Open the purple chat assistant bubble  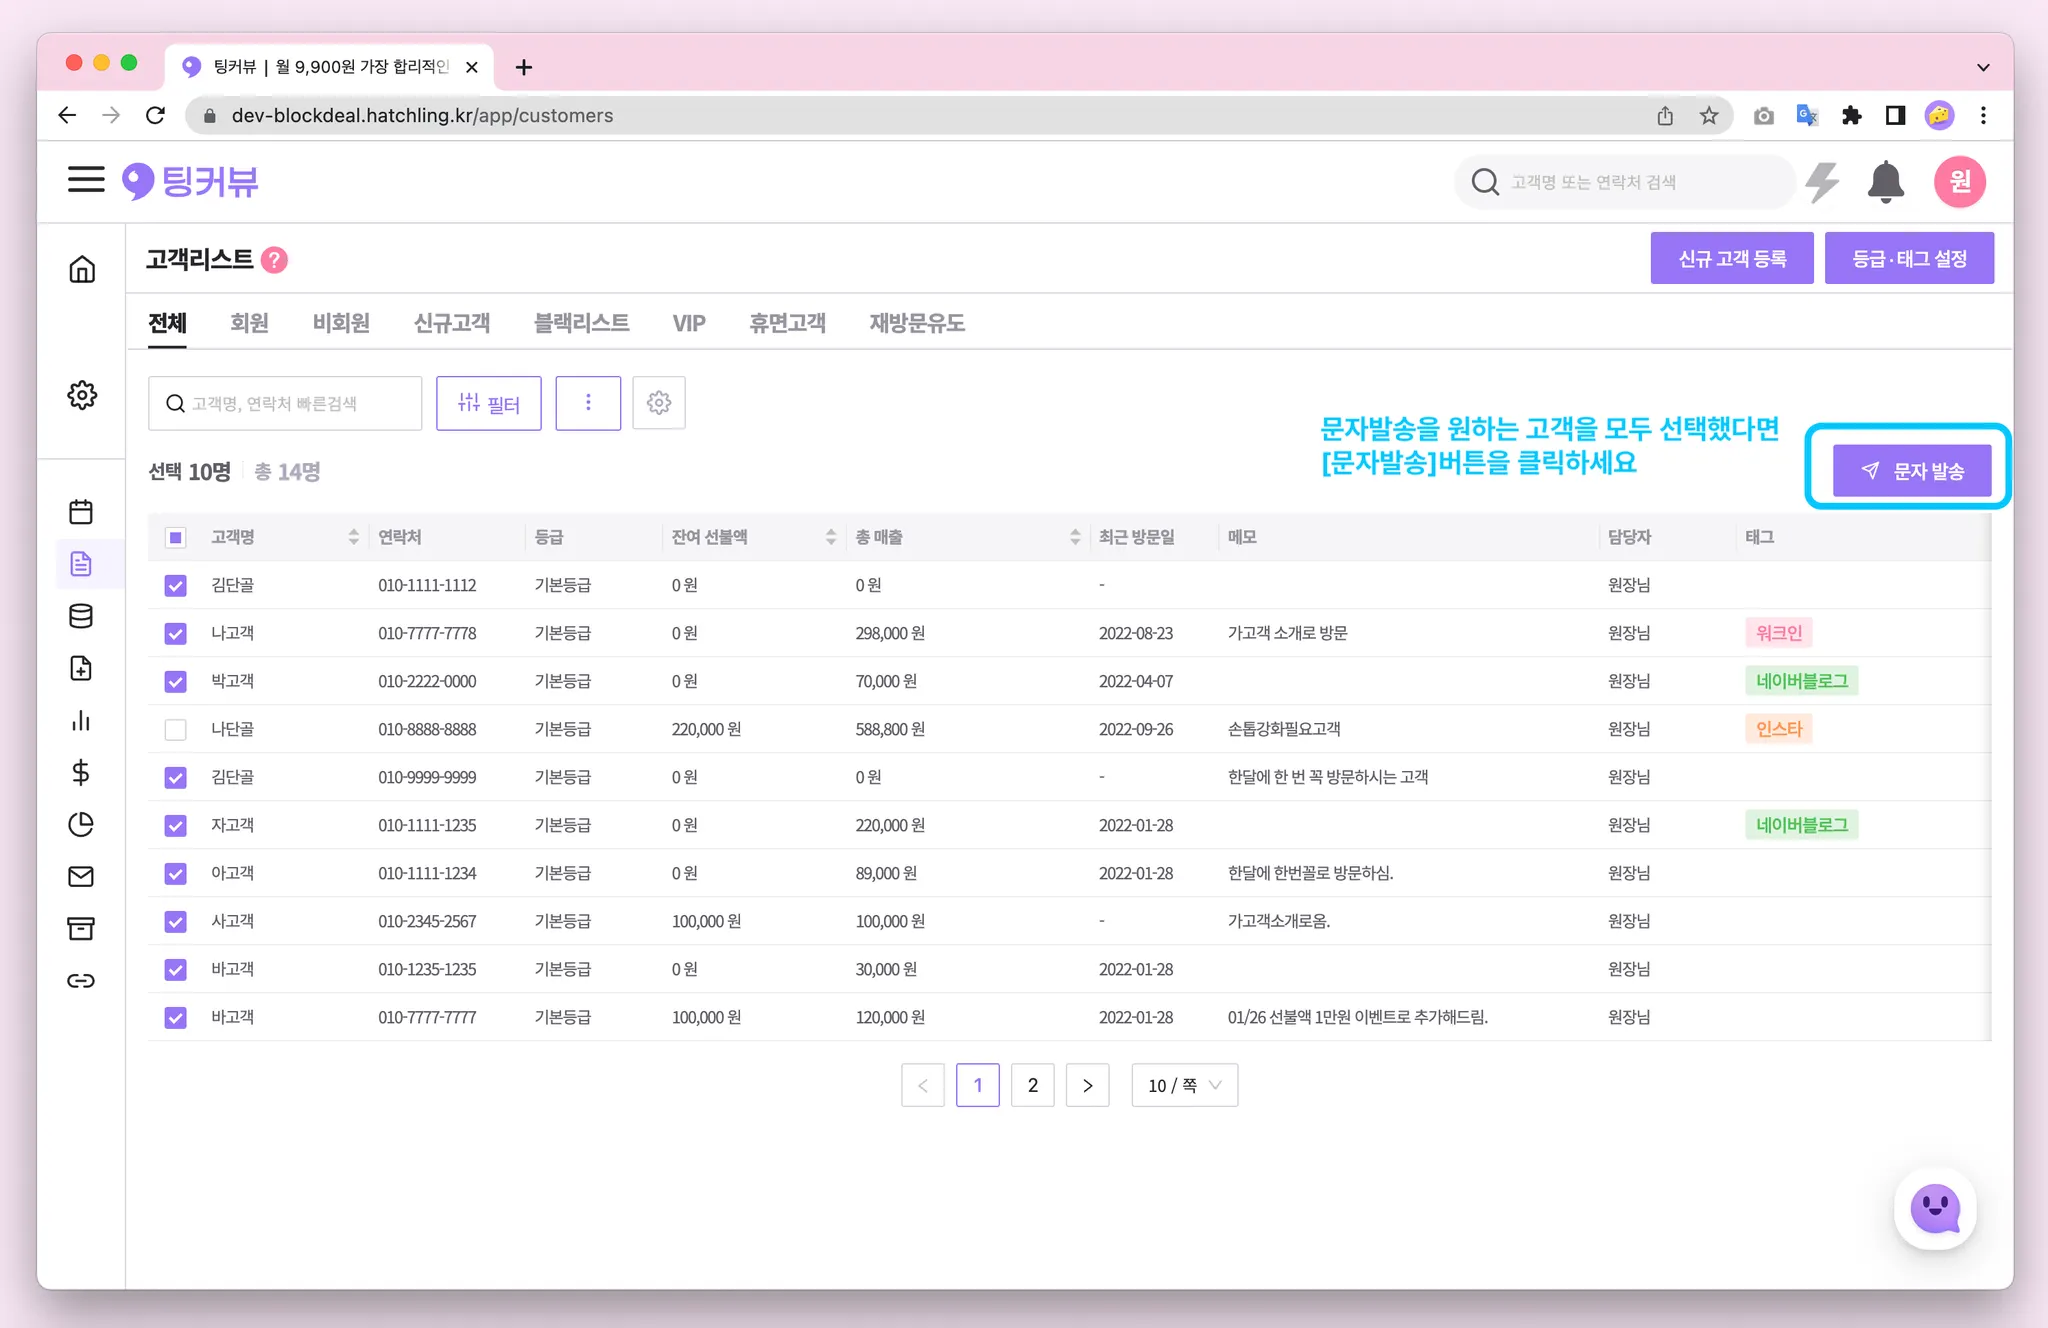(1935, 1209)
